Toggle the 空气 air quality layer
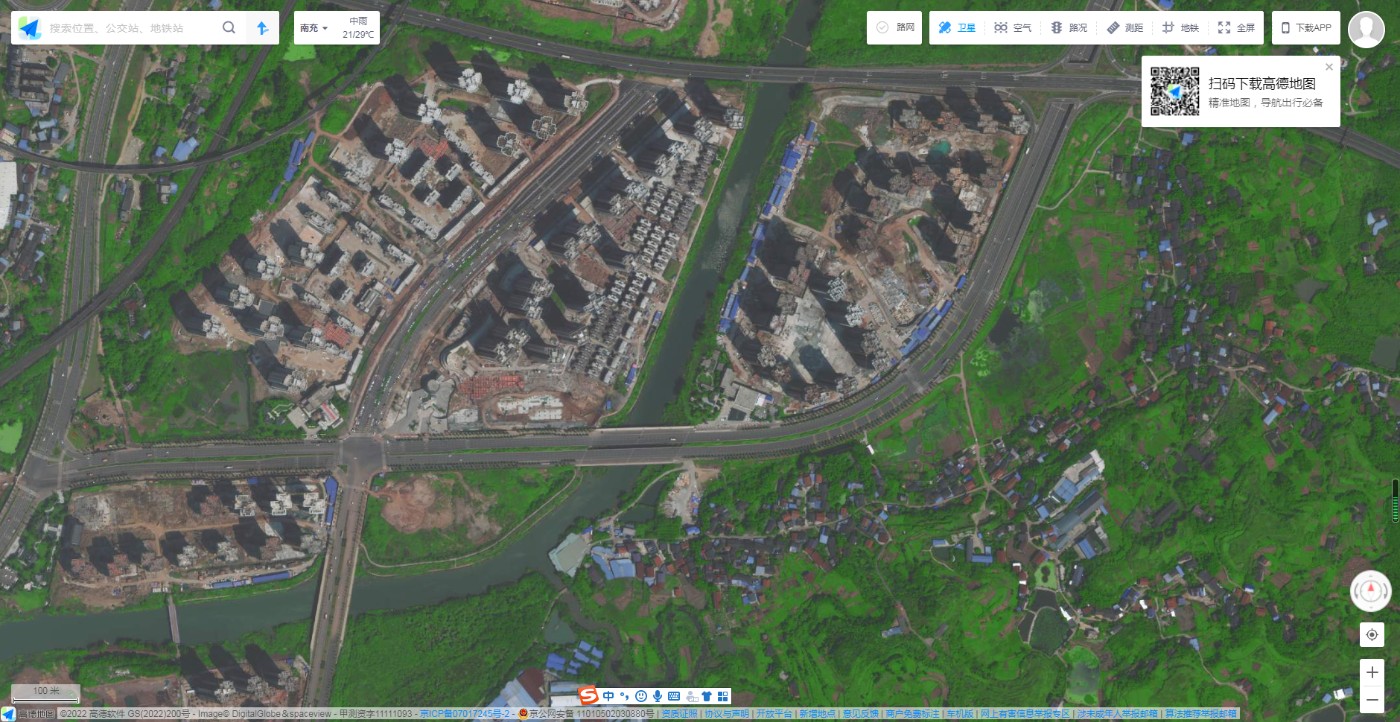This screenshot has width=1400, height=722. (x=1012, y=28)
